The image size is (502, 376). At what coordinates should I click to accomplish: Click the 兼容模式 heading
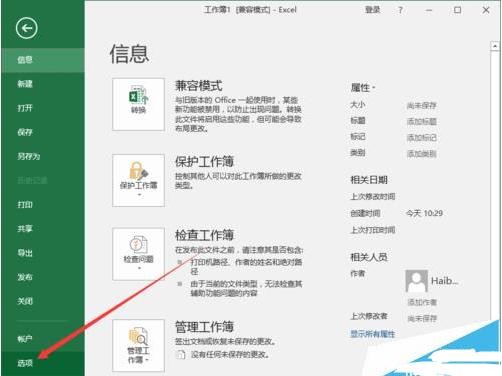point(199,86)
